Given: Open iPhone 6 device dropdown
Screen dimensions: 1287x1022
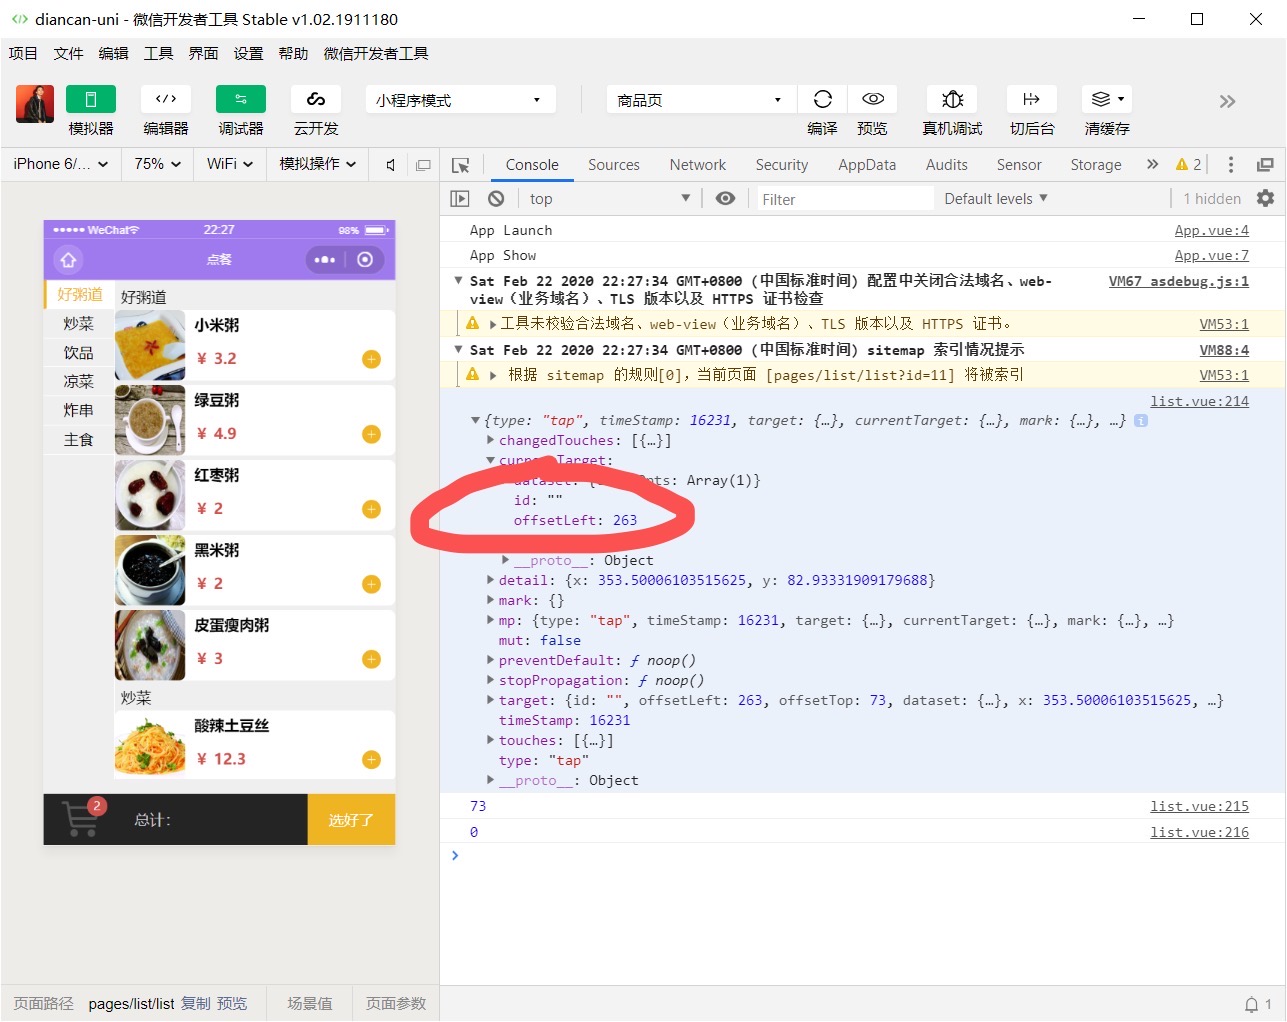Looking at the screenshot, I should (60, 164).
